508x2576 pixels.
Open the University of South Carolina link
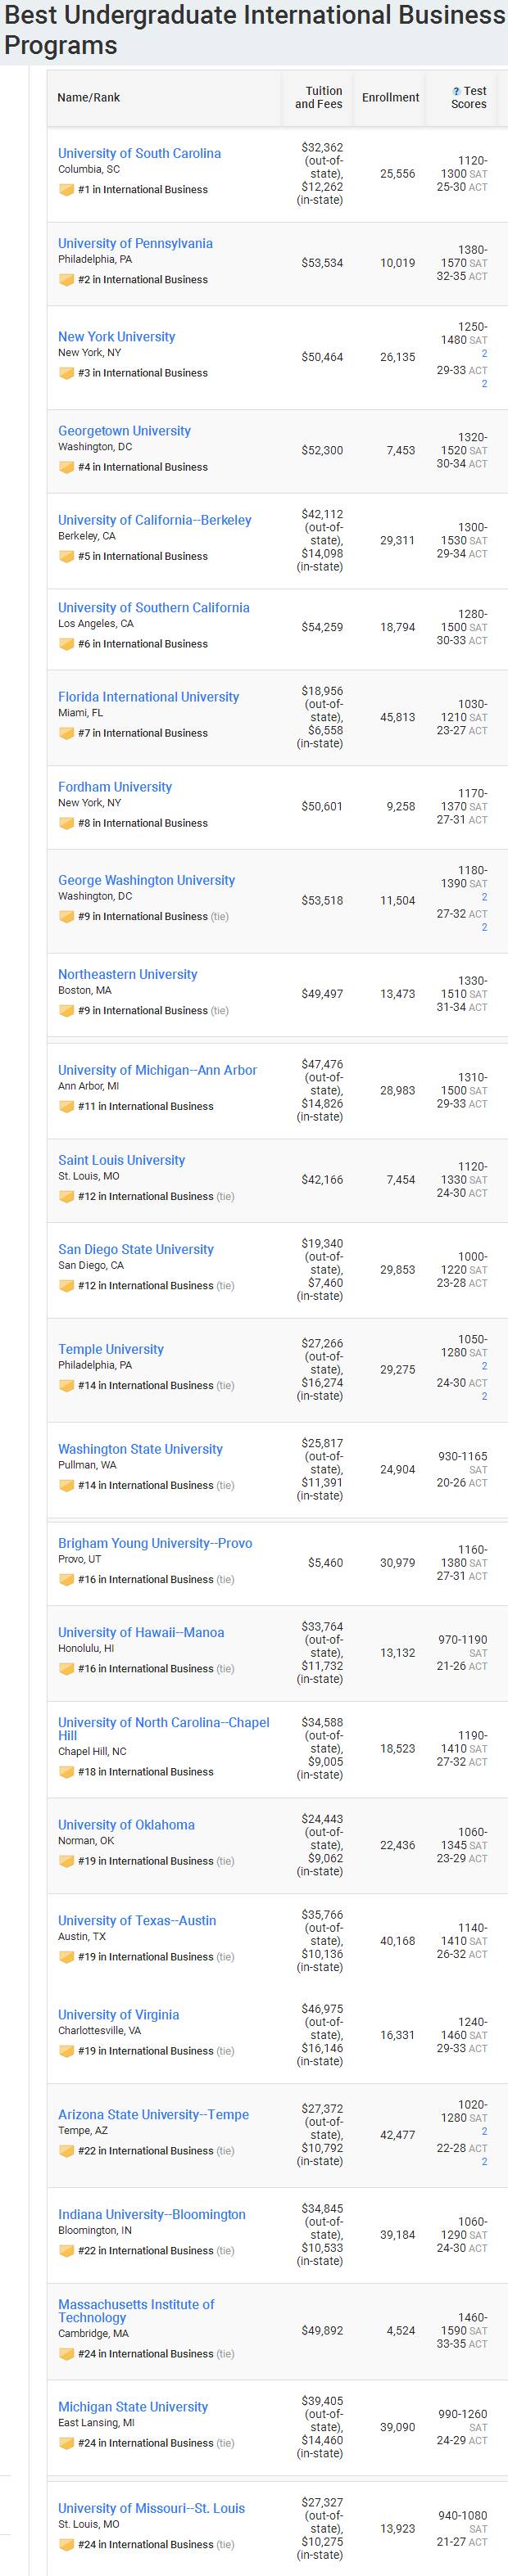[x=139, y=153]
